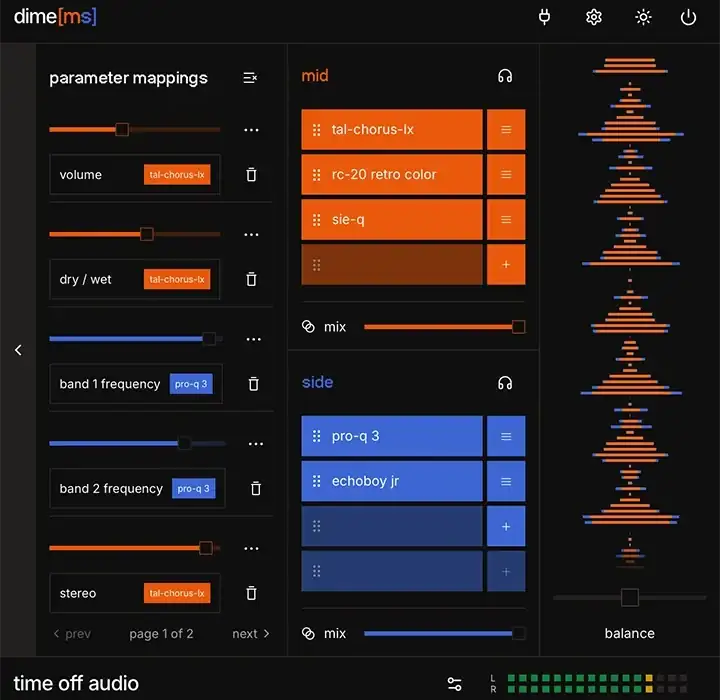Click the pro-q 3 tag on band 2 frequency
This screenshot has width=720, height=700.
point(193,488)
